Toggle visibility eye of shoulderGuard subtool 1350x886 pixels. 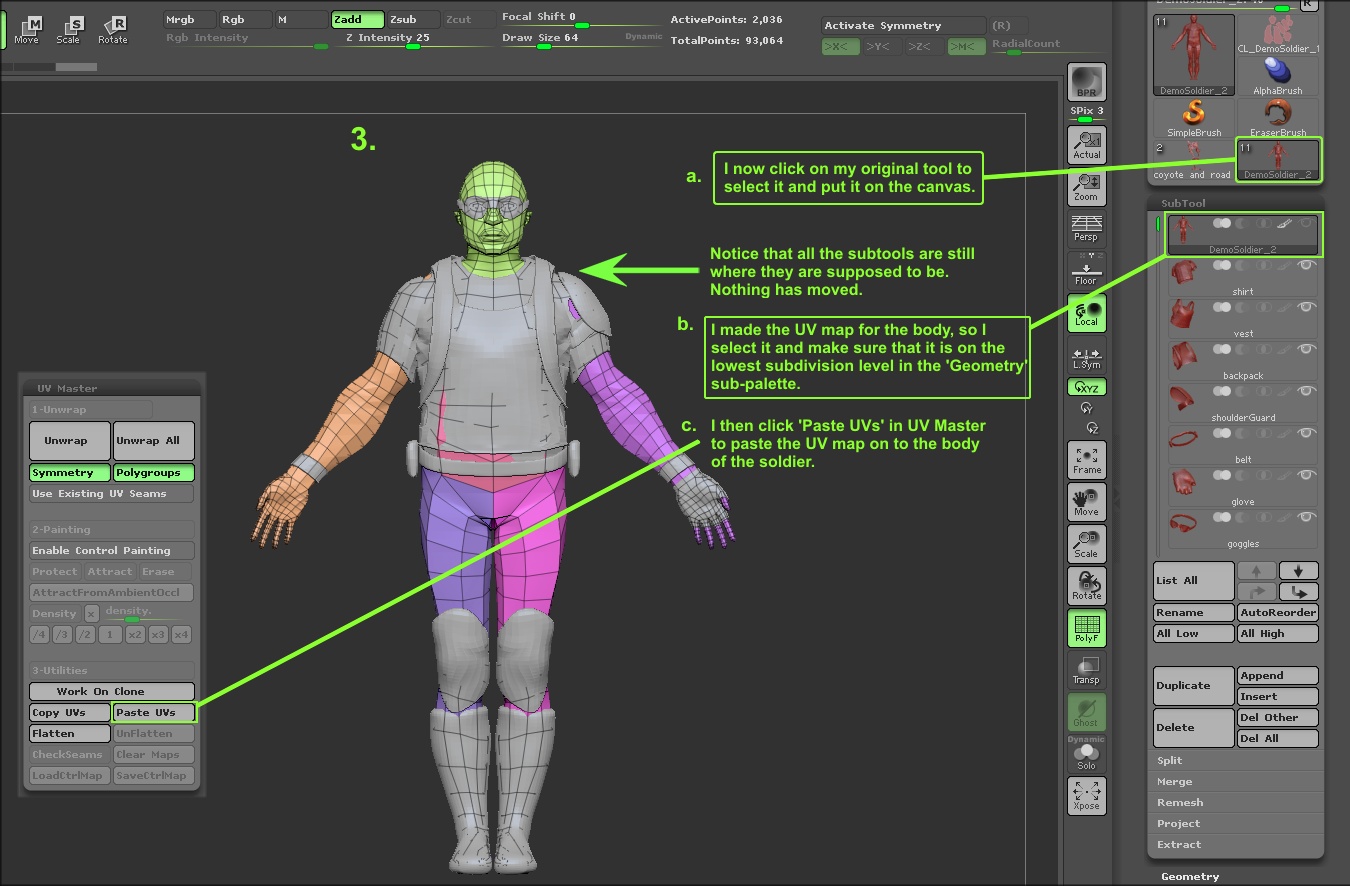tap(1306, 391)
